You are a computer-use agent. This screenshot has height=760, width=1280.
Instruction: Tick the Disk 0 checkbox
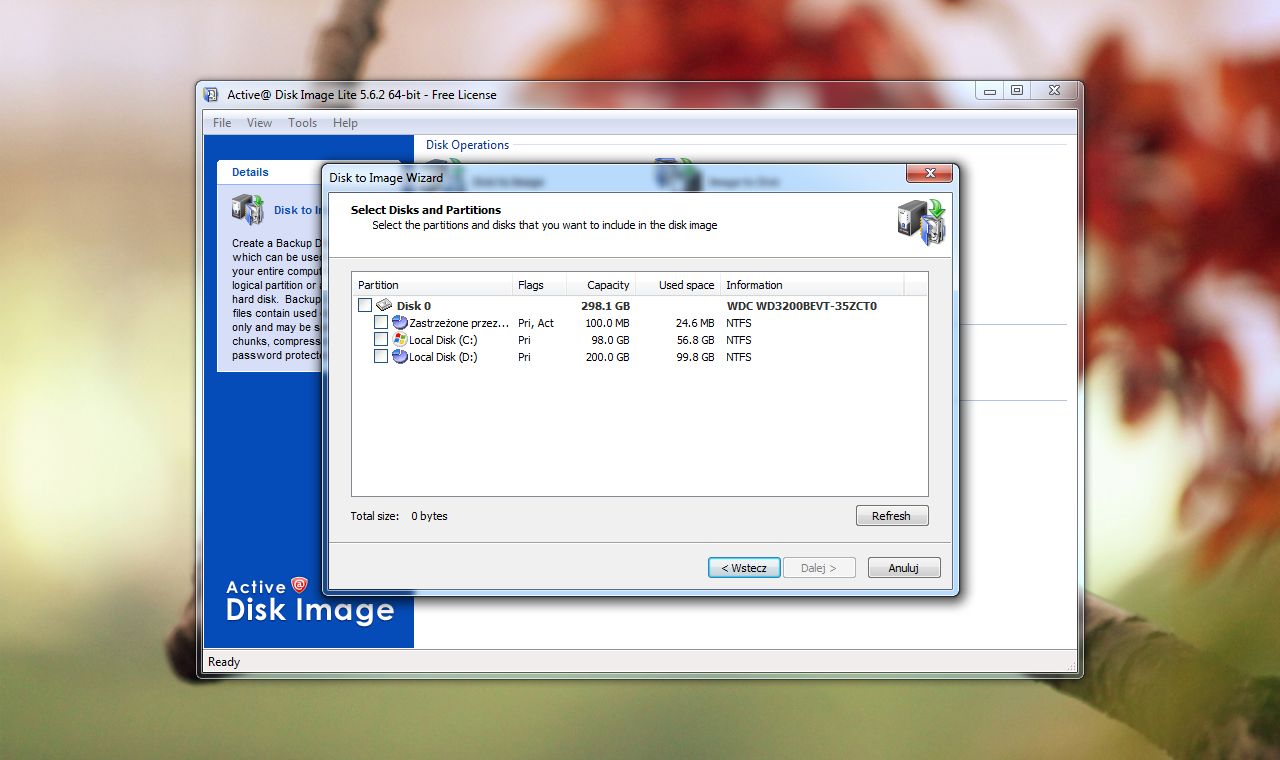pos(365,305)
